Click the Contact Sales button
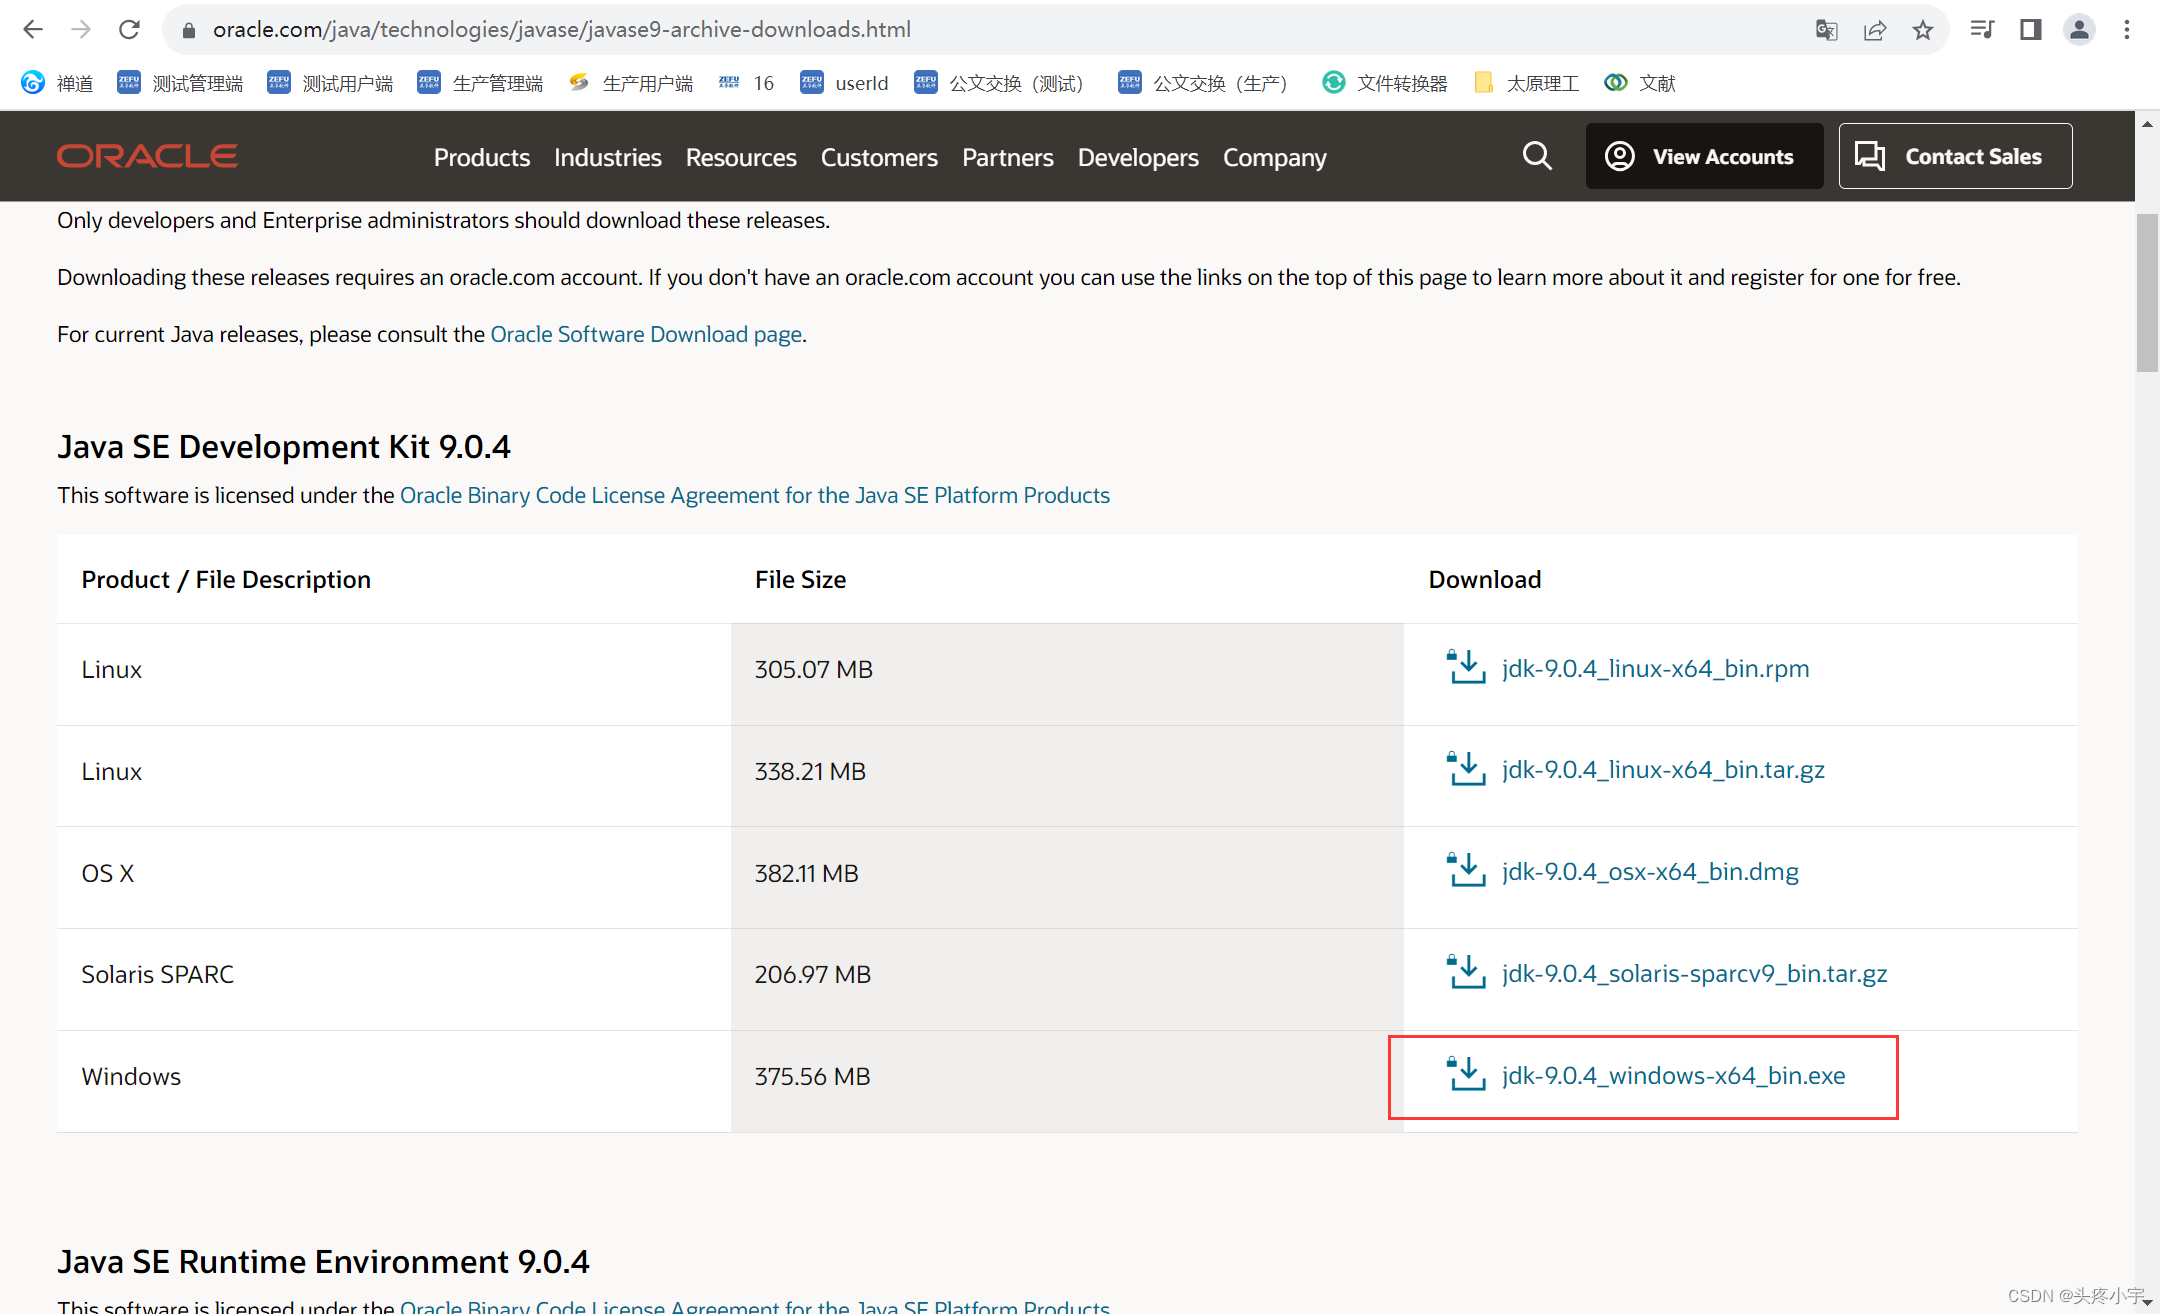The height and width of the screenshot is (1314, 2160). pos(1955,156)
